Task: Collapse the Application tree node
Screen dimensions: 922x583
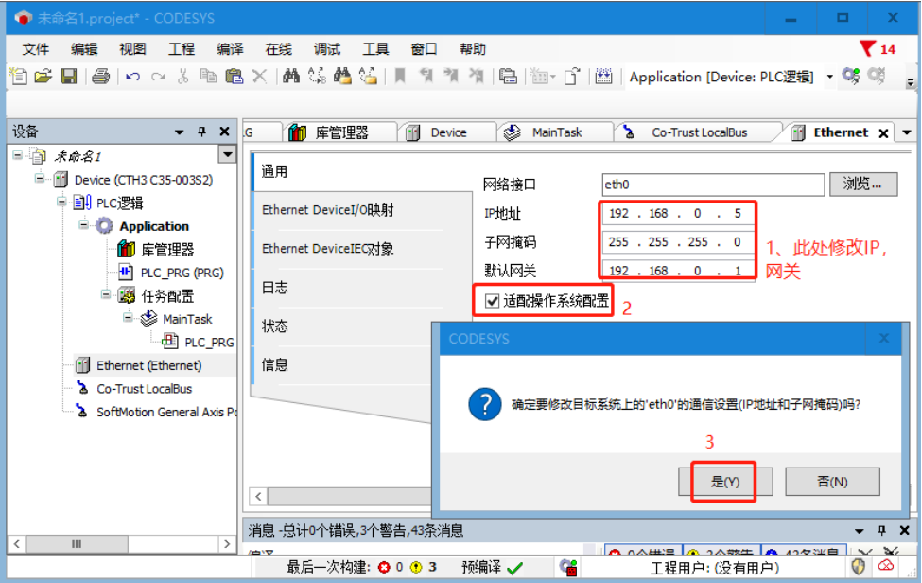Action: point(83,225)
